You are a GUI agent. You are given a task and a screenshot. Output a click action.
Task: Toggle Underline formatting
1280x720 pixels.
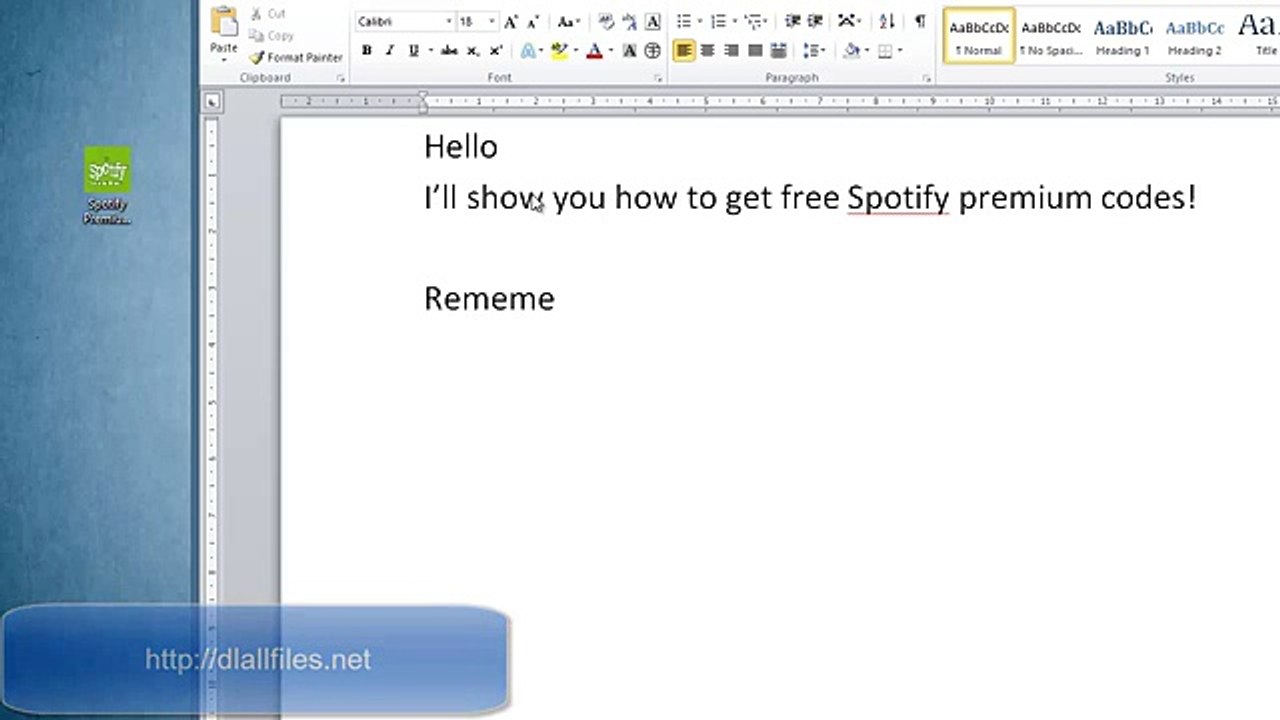click(413, 50)
